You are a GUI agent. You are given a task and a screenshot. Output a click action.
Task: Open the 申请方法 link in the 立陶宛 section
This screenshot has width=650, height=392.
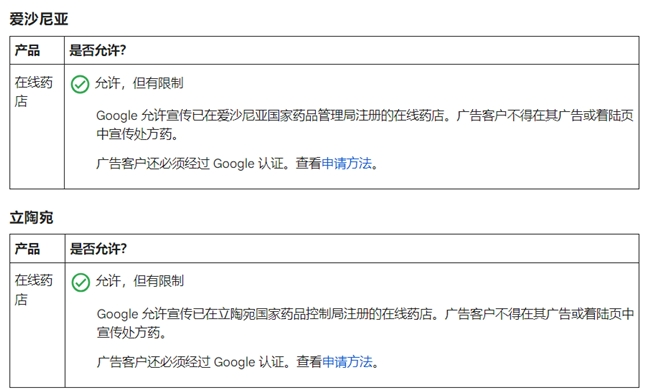(347, 362)
